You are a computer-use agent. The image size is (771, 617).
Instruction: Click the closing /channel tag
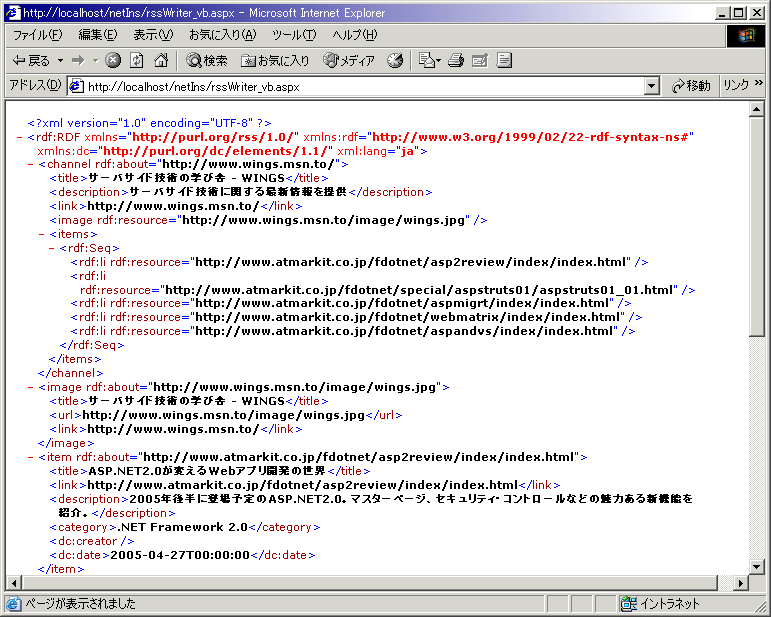(x=71, y=373)
